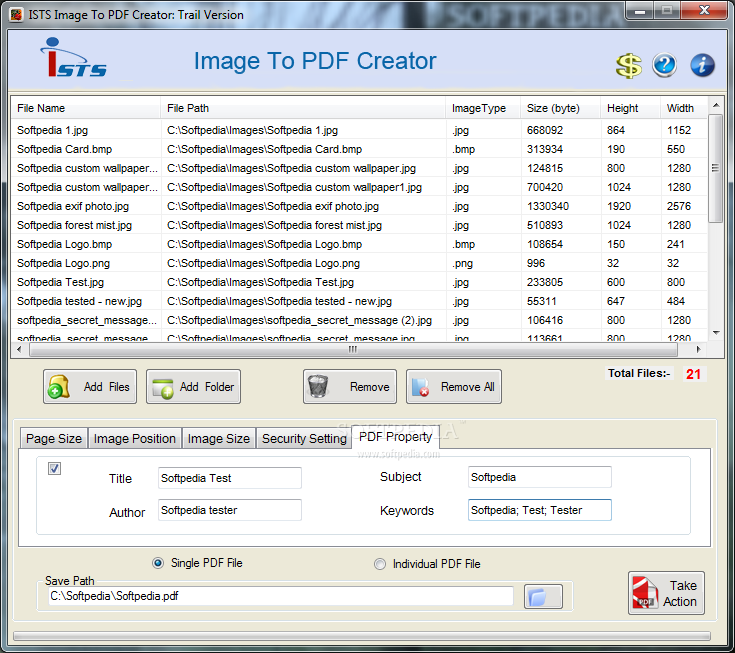Toggle the PDF property enable checkbox
Screen dimensions: 735x653
[x=54, y=468]
